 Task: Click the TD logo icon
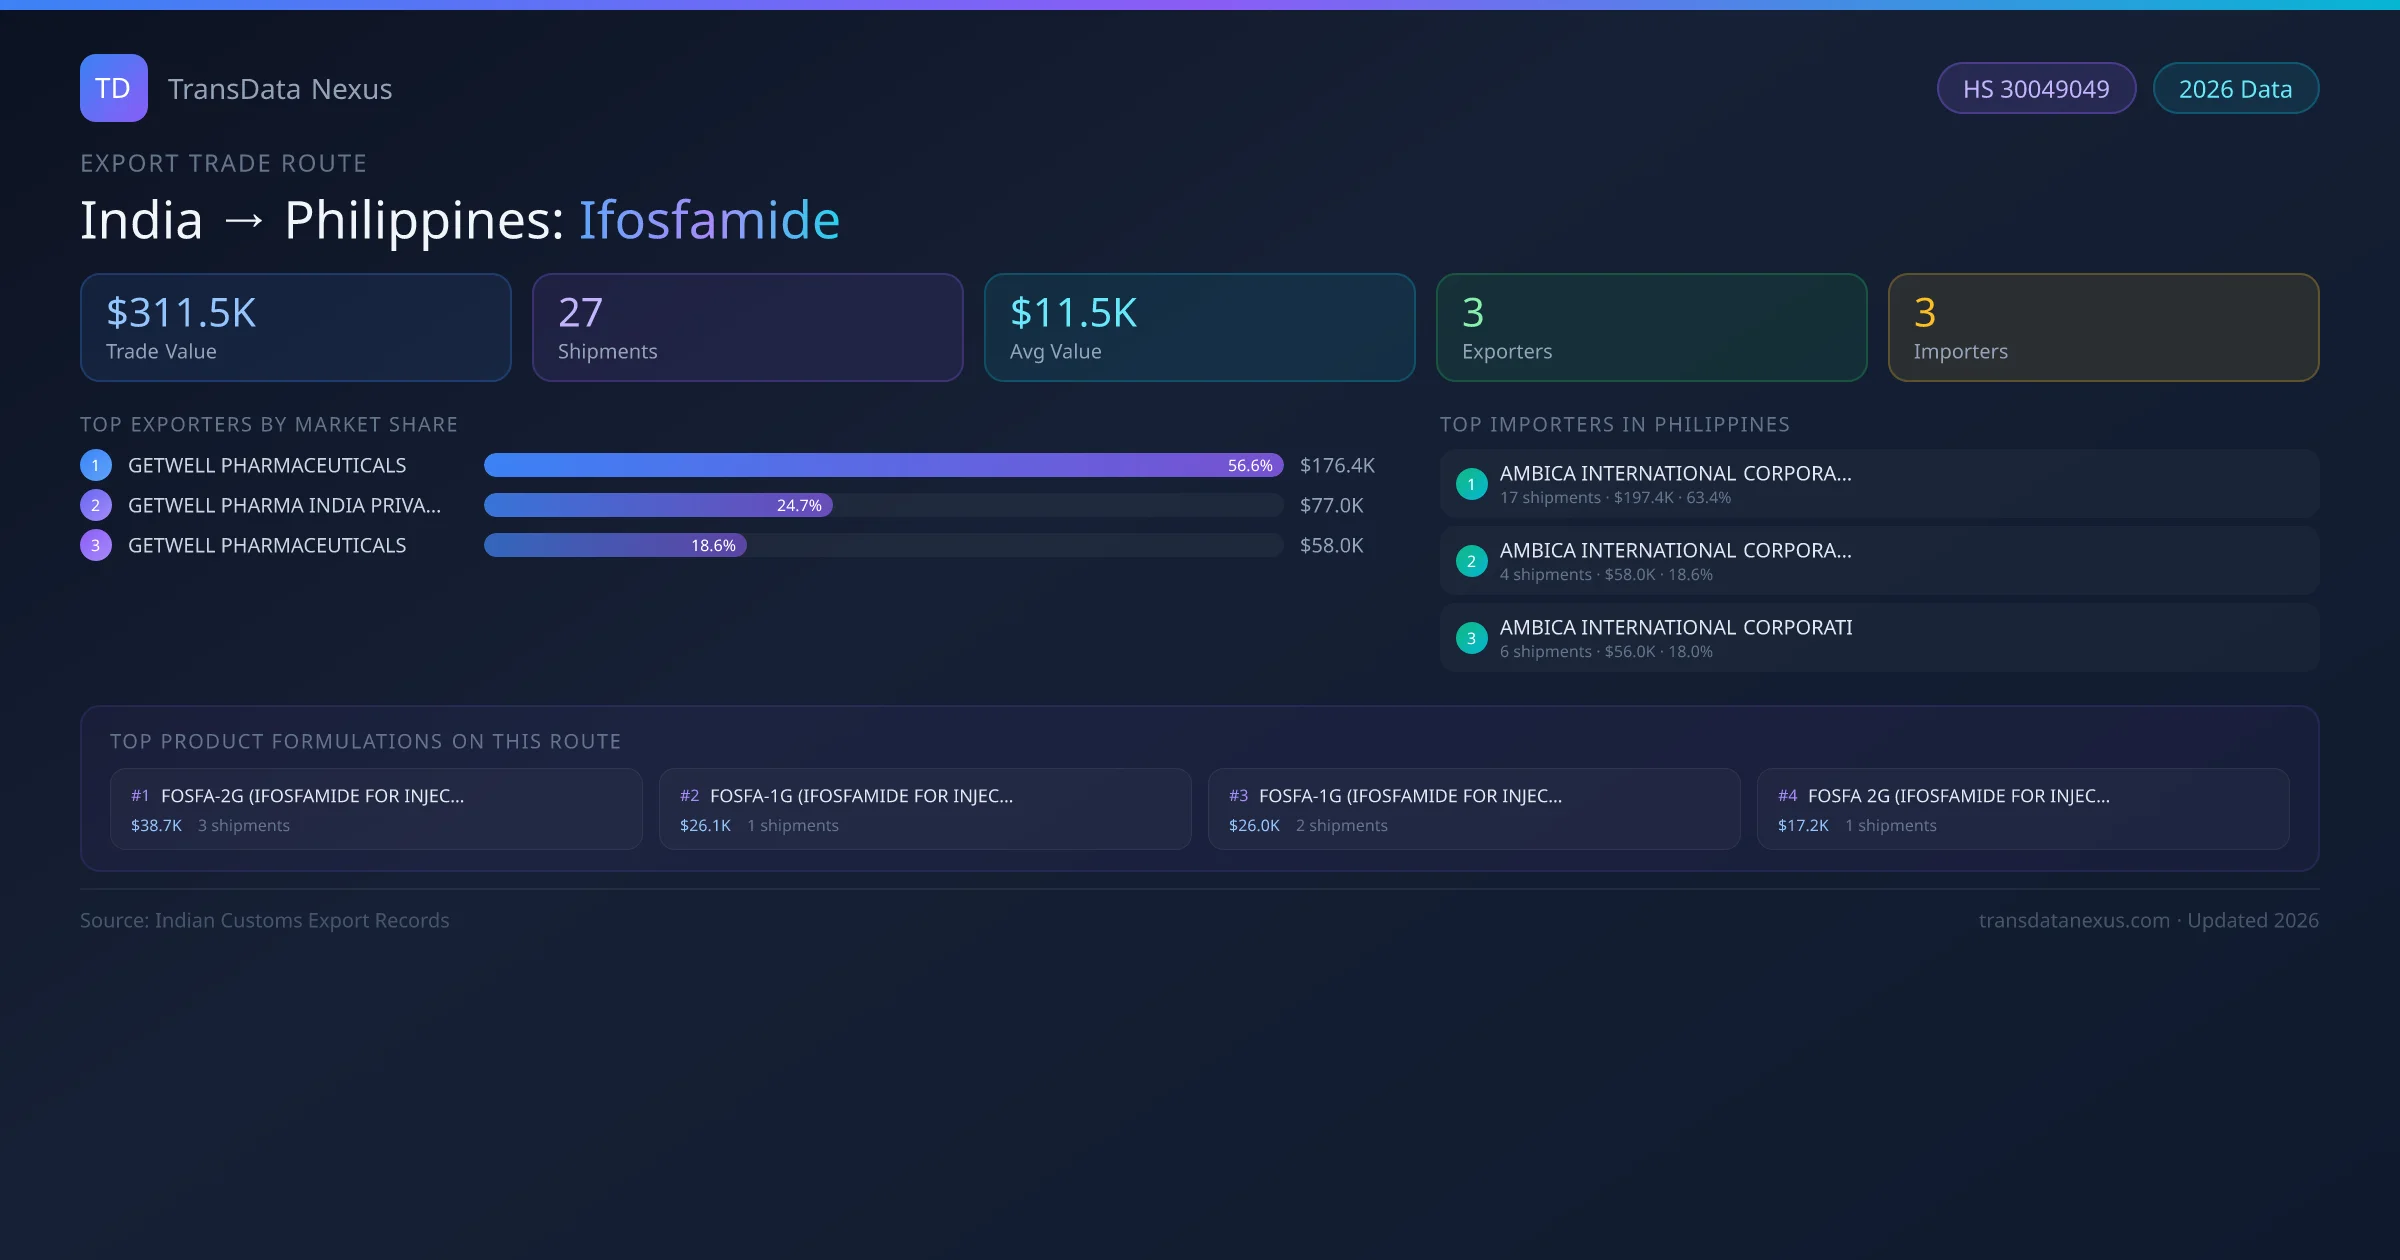(x=113, y=88)
